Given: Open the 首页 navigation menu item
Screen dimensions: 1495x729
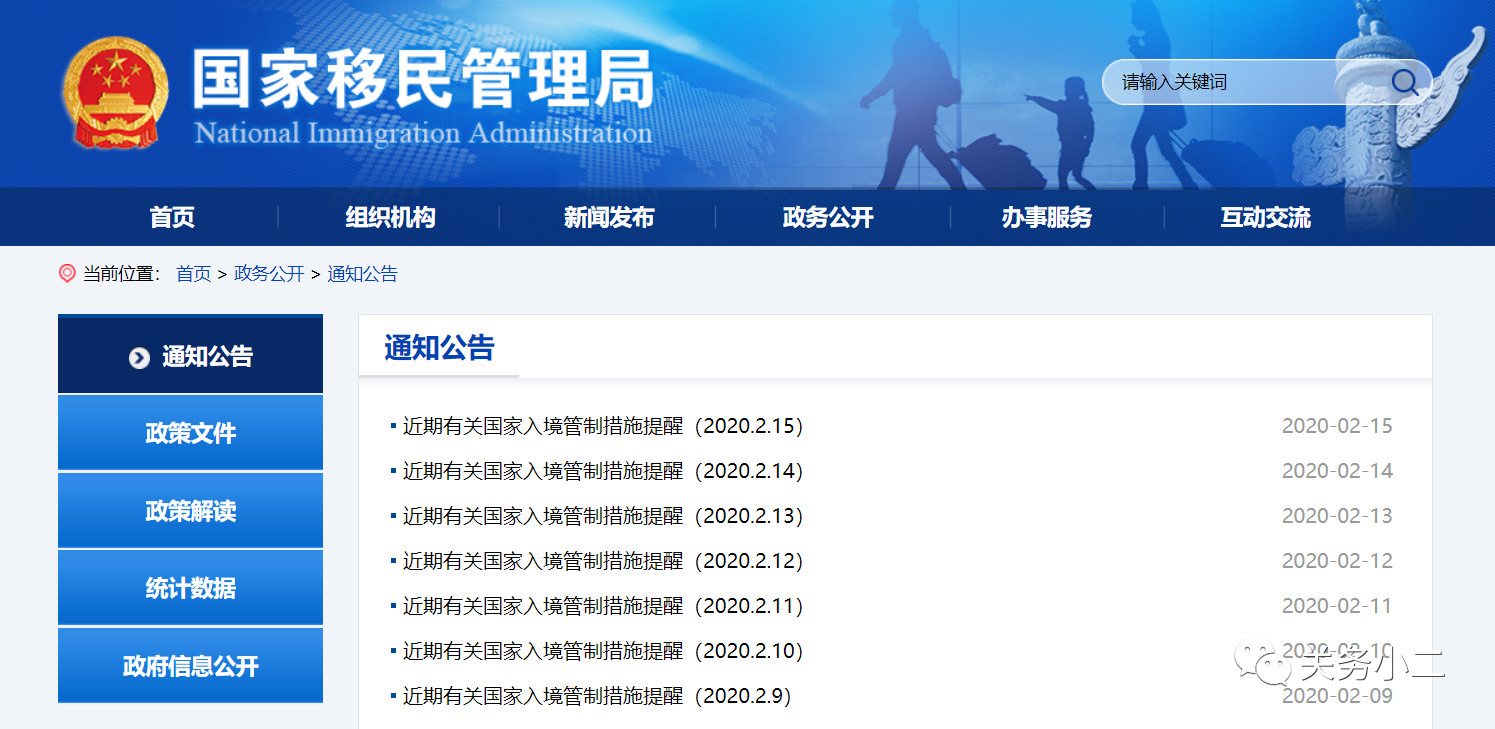Looking at the screenshot, I should tap(172, 217).
